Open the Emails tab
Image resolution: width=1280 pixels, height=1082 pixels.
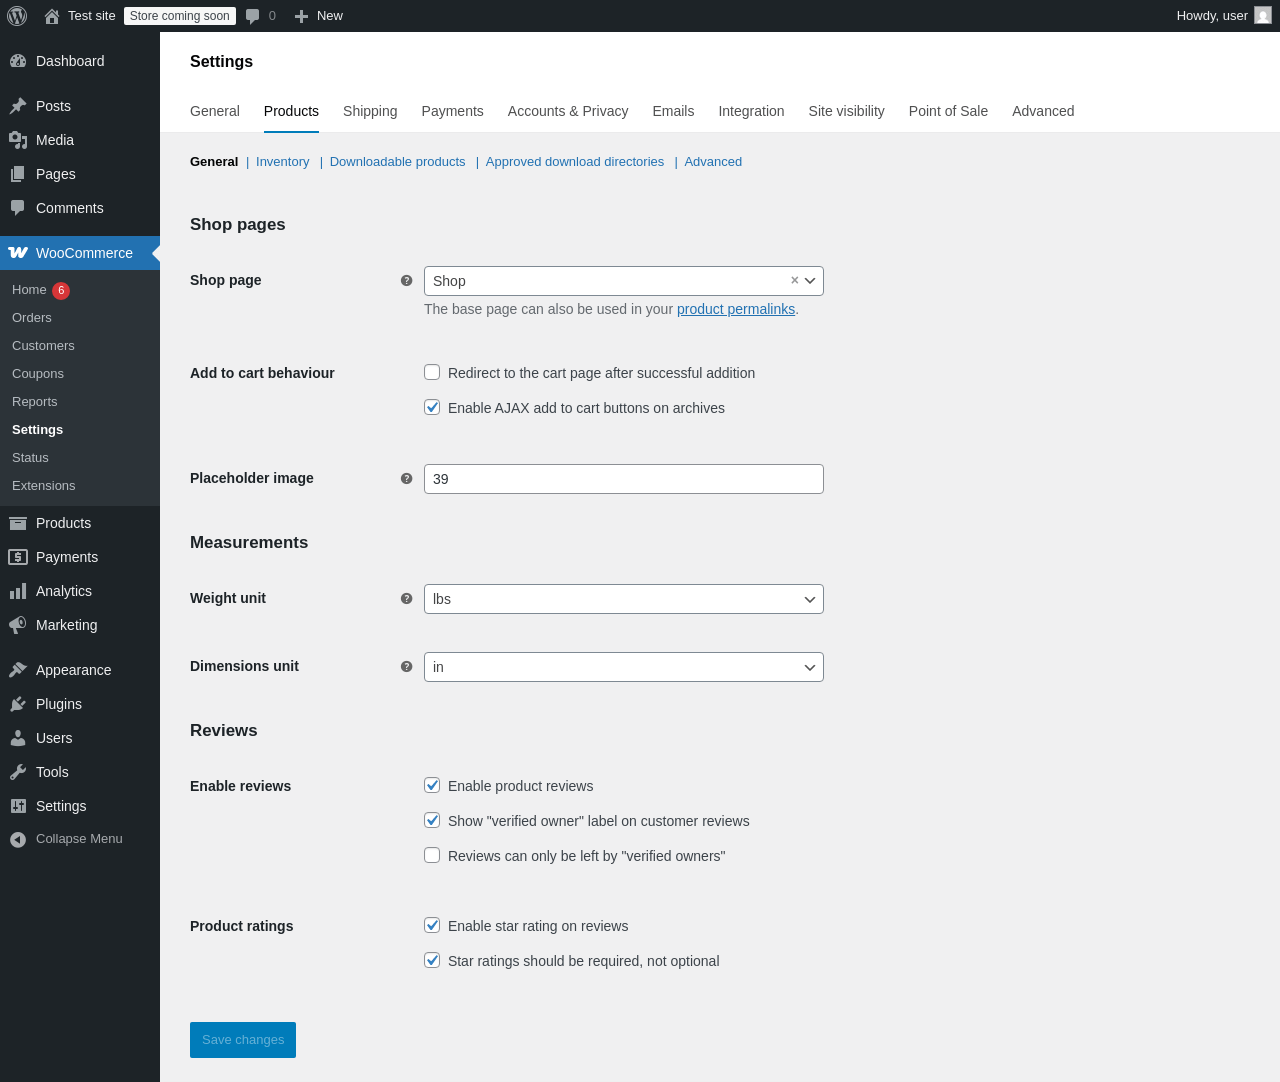point(673,111)
